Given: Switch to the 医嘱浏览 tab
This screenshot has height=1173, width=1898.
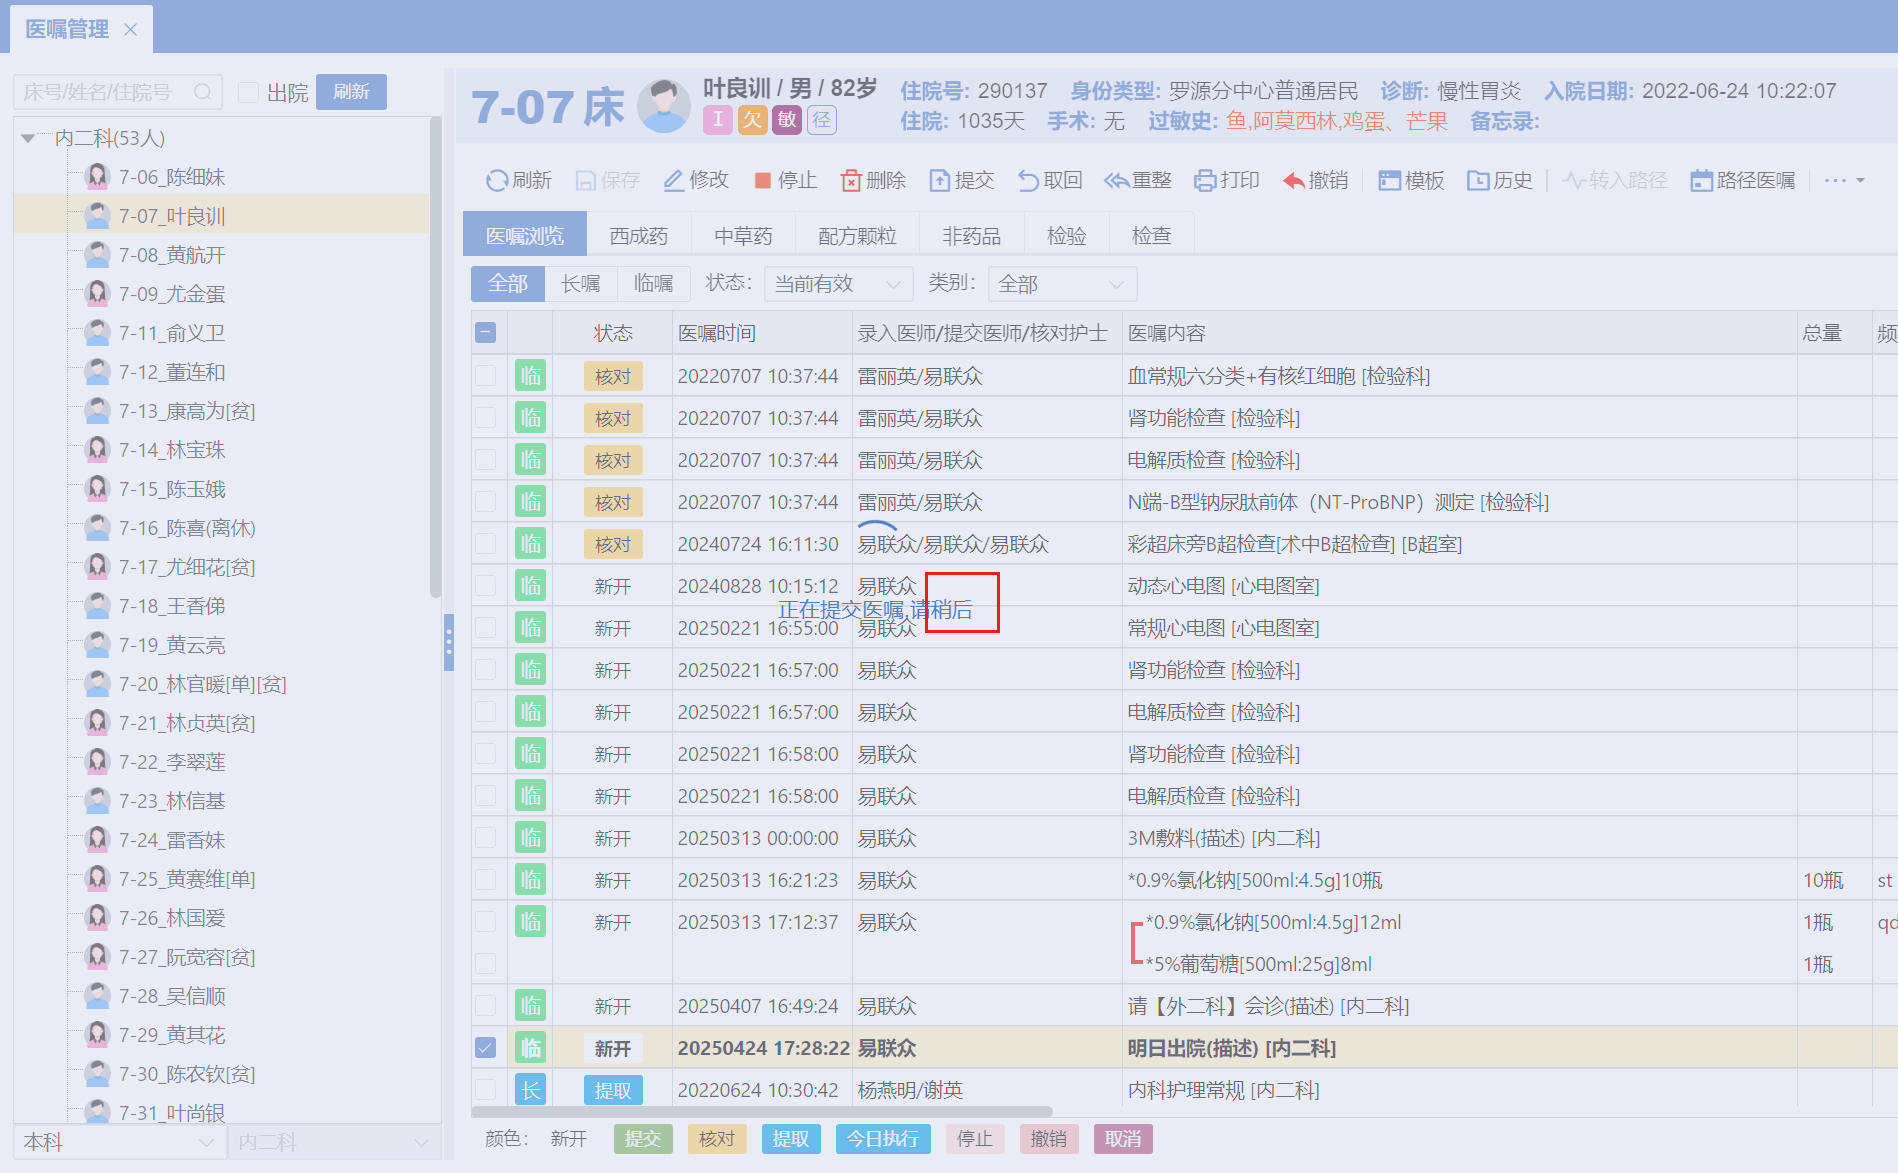Looking at the screenshot, I should [525, 236].
